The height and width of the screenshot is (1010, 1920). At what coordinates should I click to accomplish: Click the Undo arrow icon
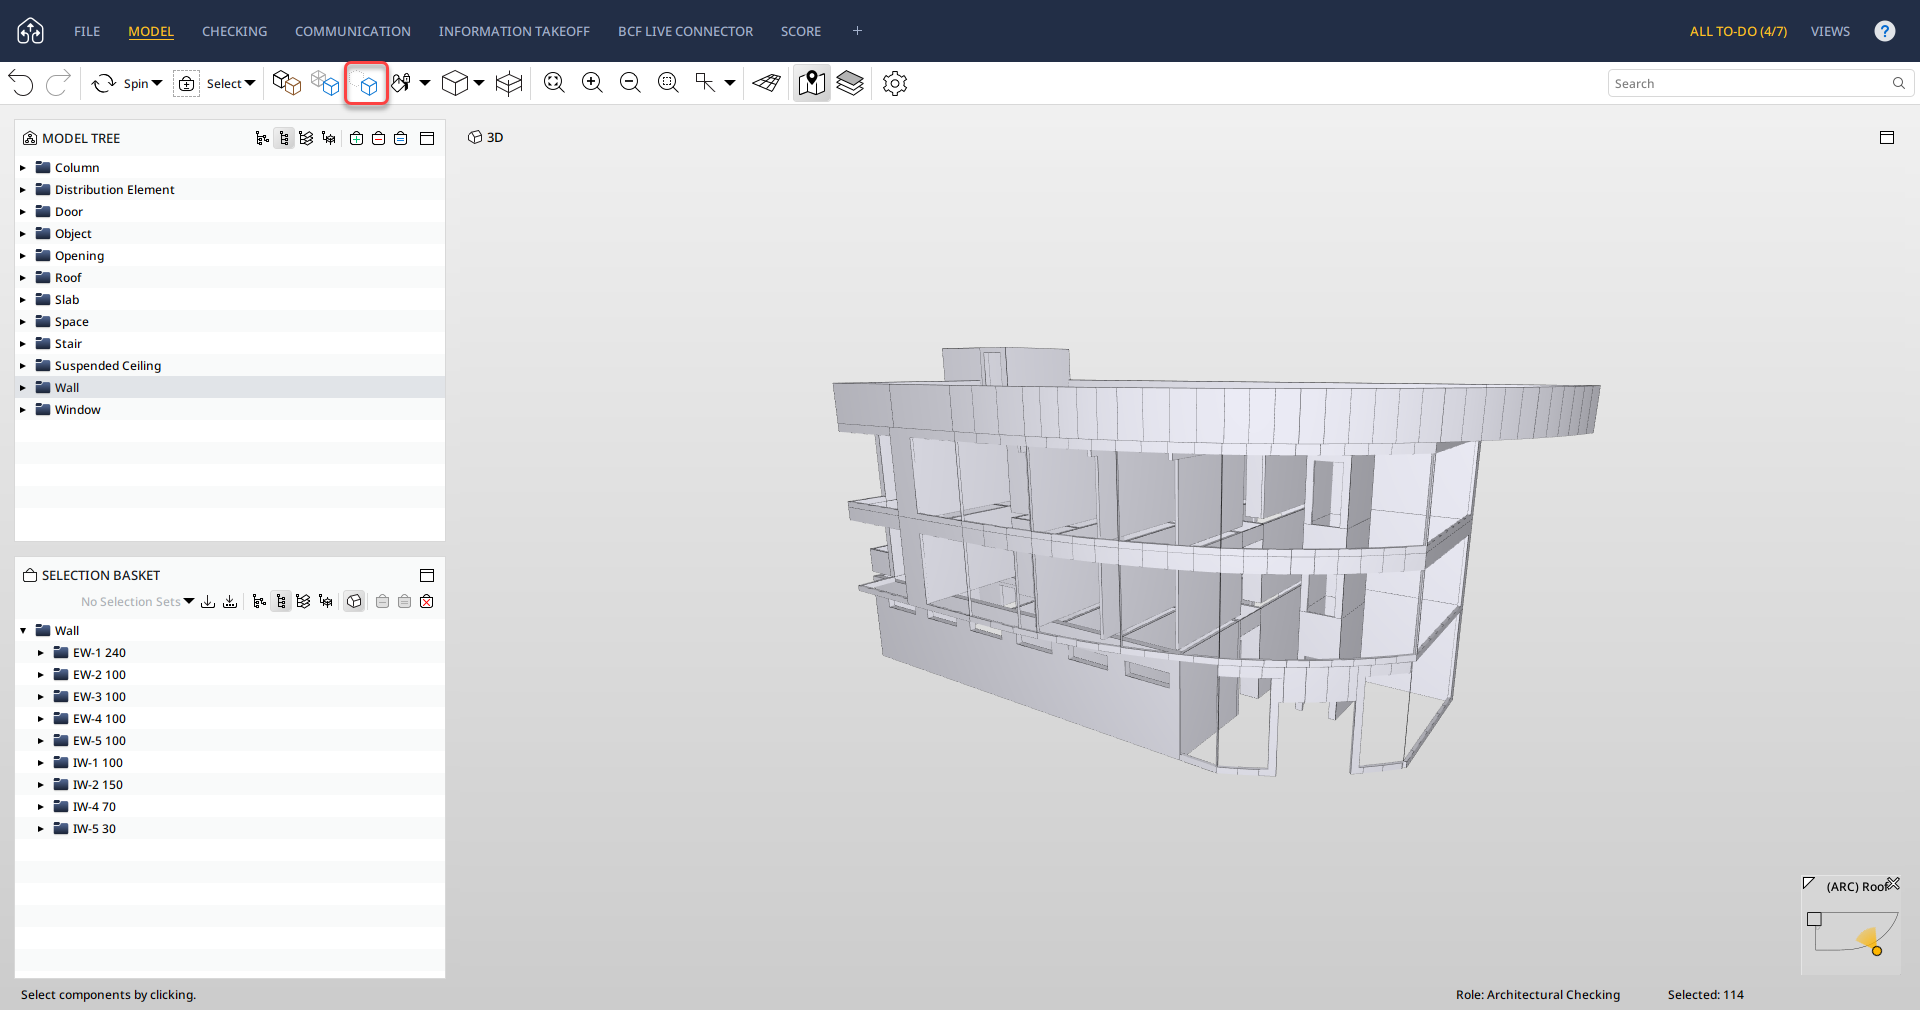tap(21, 83)
